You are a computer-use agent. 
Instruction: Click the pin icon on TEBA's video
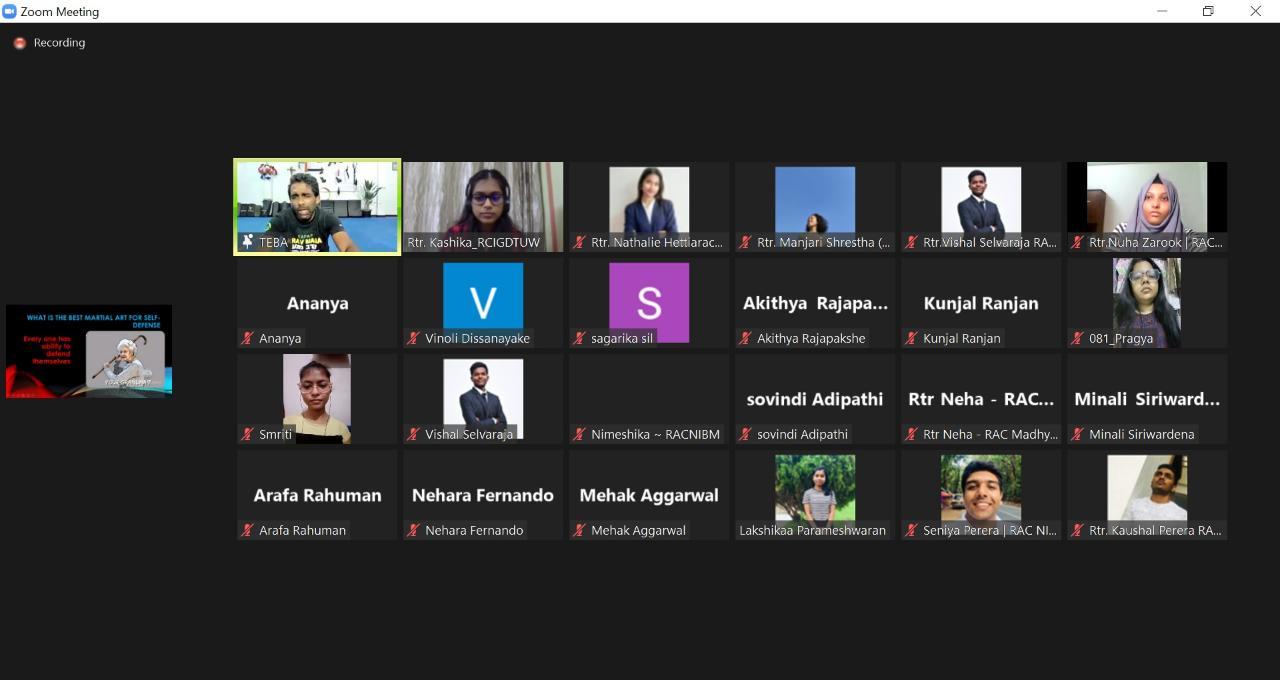[247, 242]
